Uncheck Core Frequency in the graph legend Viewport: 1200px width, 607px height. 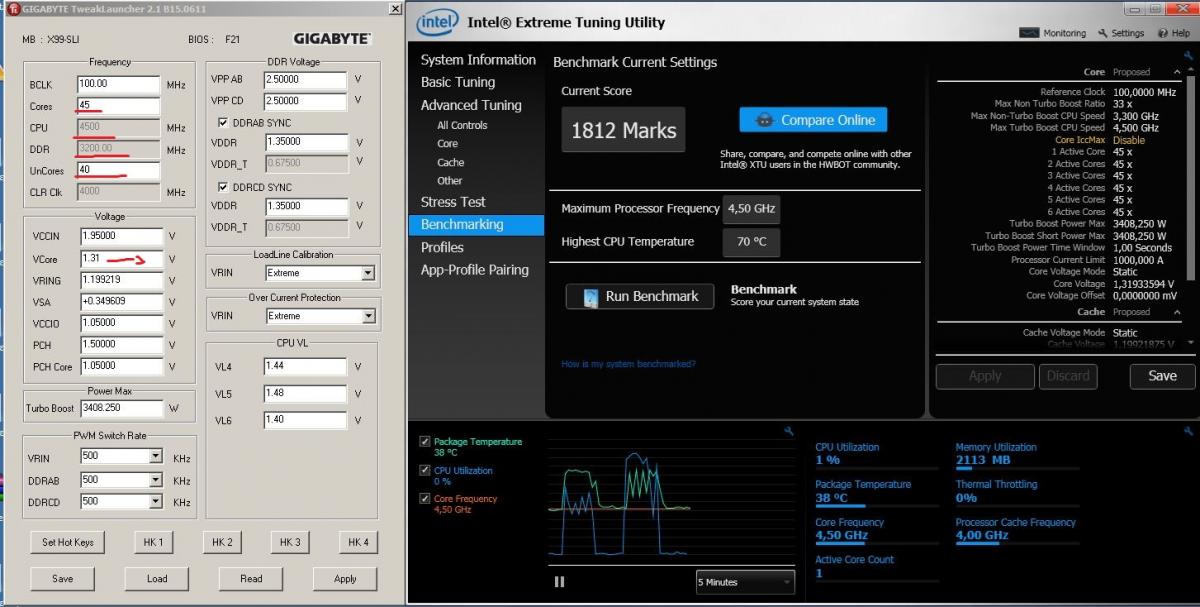tap(426, 498)
